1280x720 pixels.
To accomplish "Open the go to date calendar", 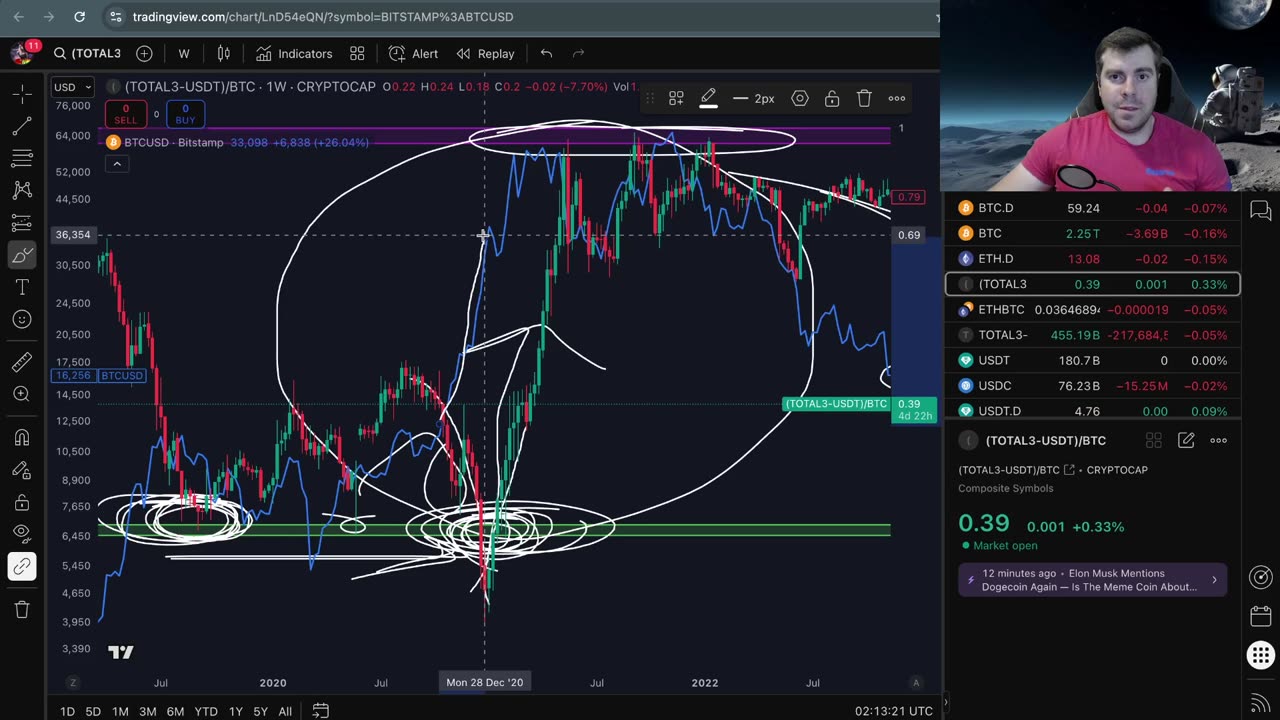I will pyautogui.click(x=320, y=710).
